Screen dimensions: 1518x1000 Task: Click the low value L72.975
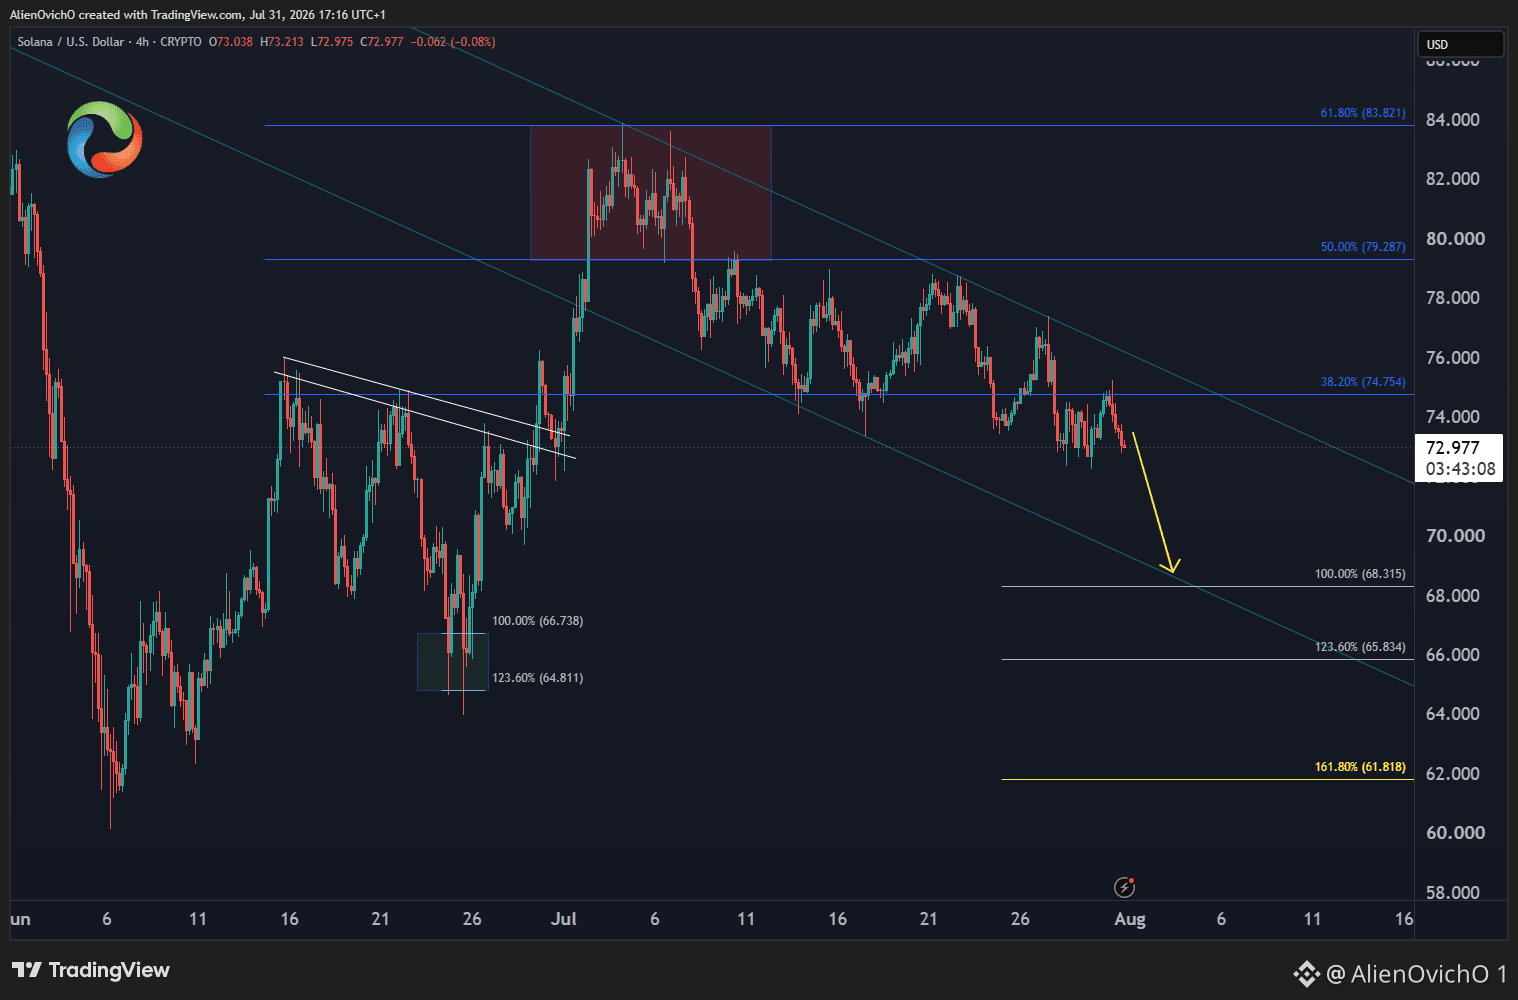(x=331, y=42)
